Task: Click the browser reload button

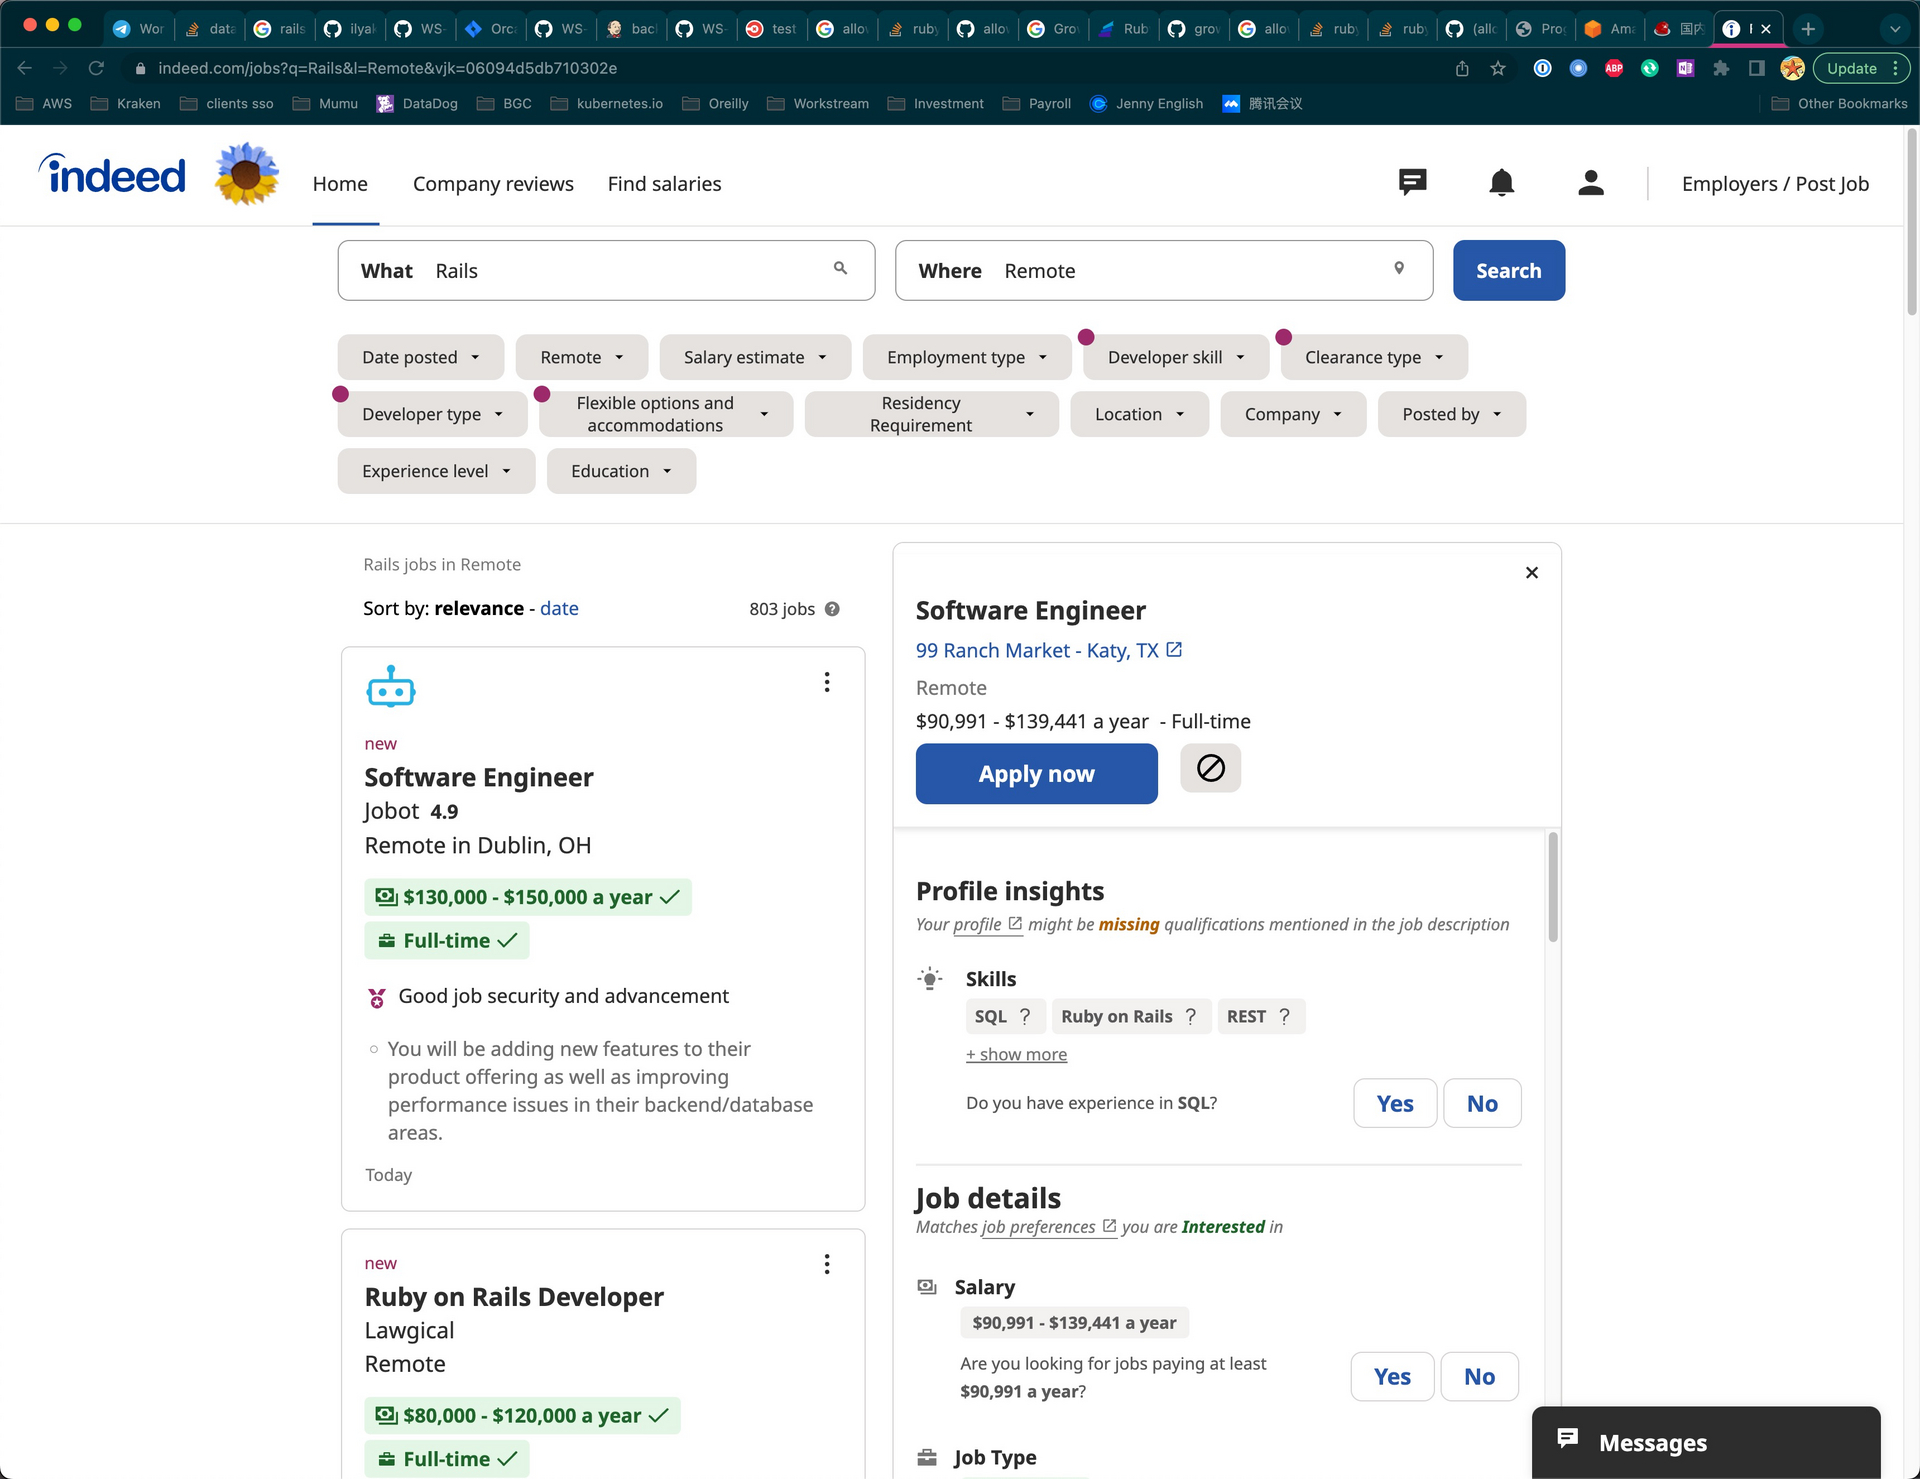Action: pos(96,68)
